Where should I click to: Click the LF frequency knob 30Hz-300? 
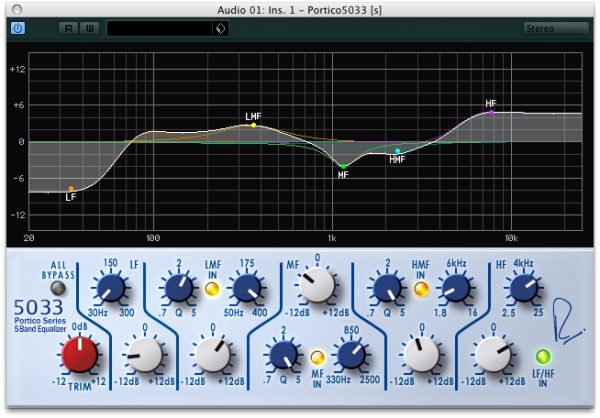[111, 288]
